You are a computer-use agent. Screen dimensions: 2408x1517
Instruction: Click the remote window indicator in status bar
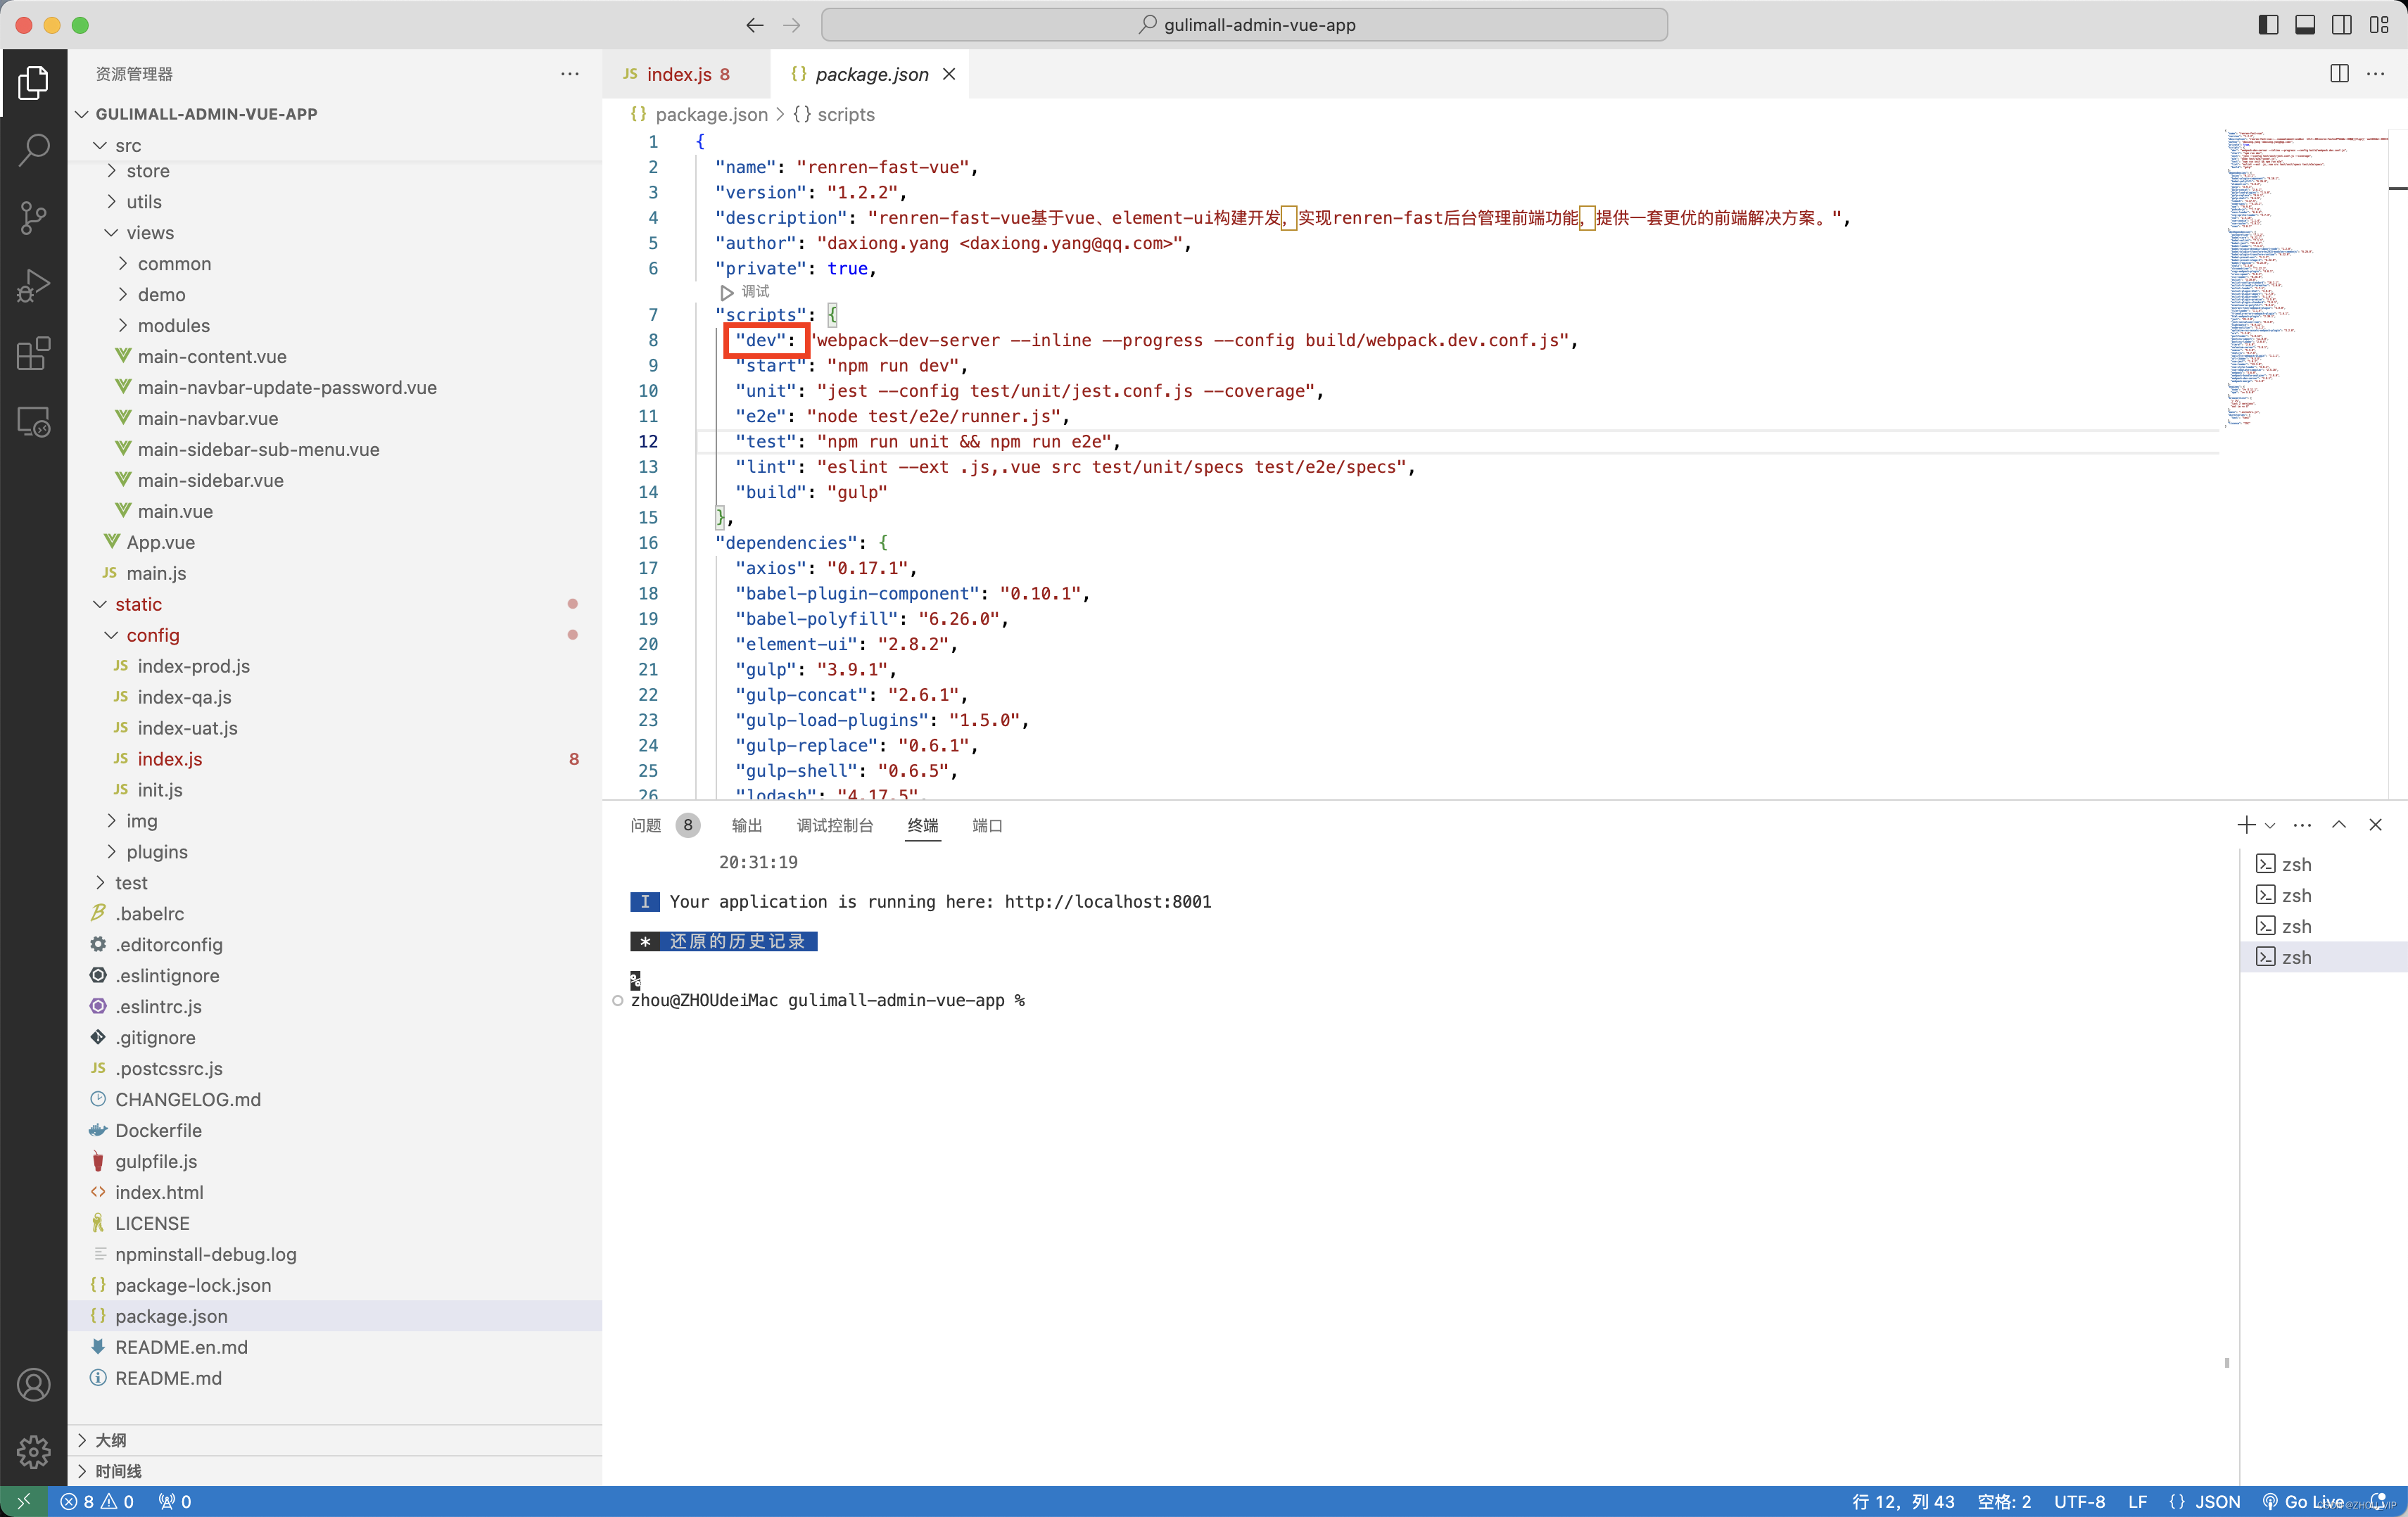click(x=23, y=1501)
